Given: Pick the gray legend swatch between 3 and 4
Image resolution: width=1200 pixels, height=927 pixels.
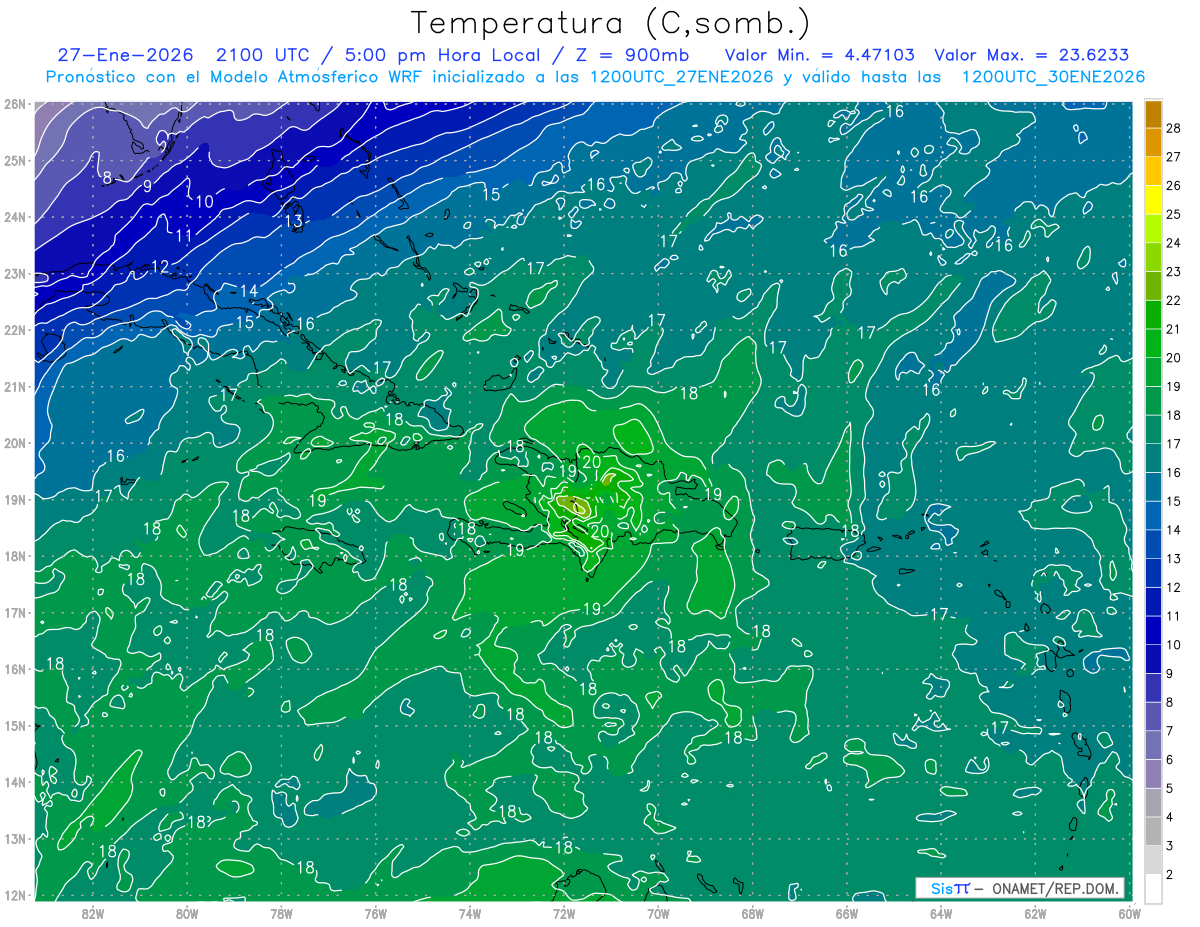Looking at the screenshot, I should (1153, 831).
